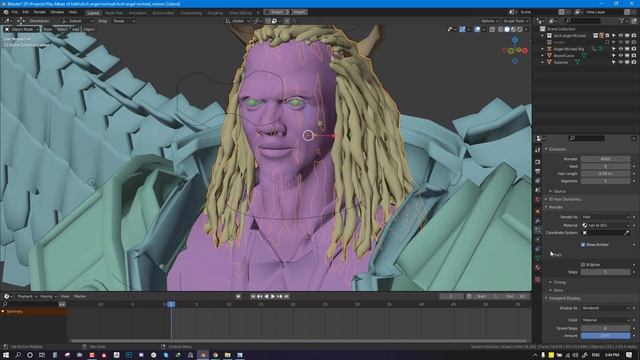Viewport: 640px width, 360px height.
Task: Open the Display As Rendered dropdown
Action: point(606,308)
